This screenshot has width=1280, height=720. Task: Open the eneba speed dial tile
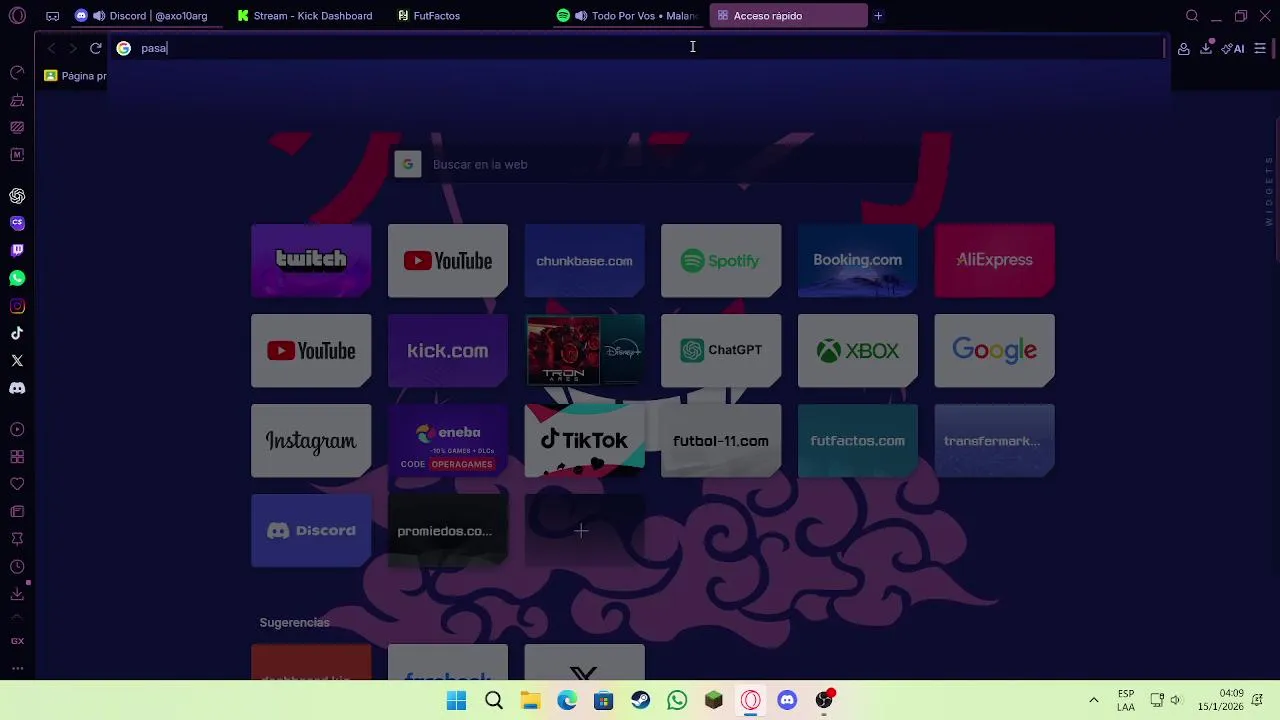447,441
